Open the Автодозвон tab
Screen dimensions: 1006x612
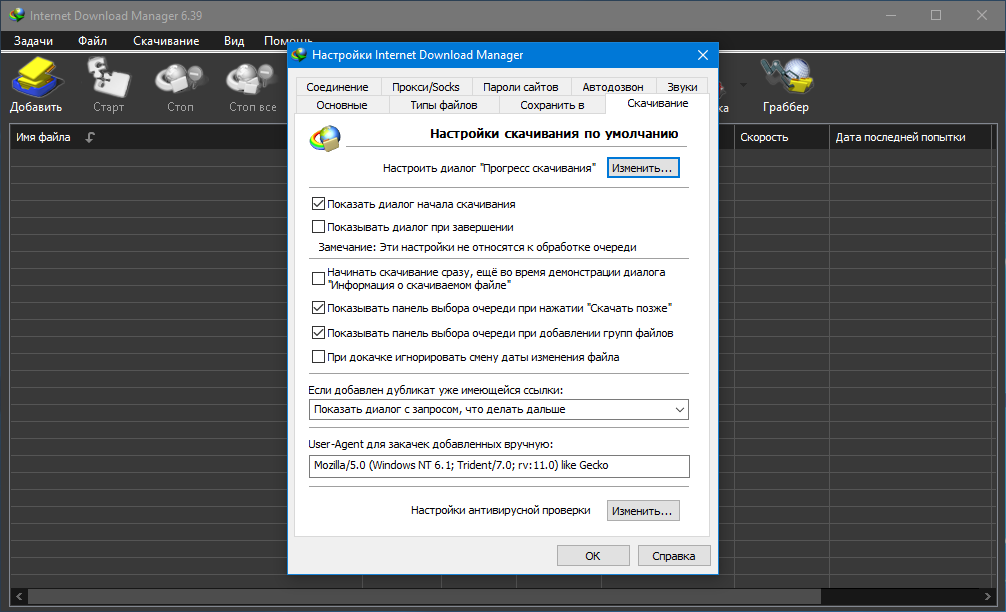pyautogui.click(x=613, y=87)
